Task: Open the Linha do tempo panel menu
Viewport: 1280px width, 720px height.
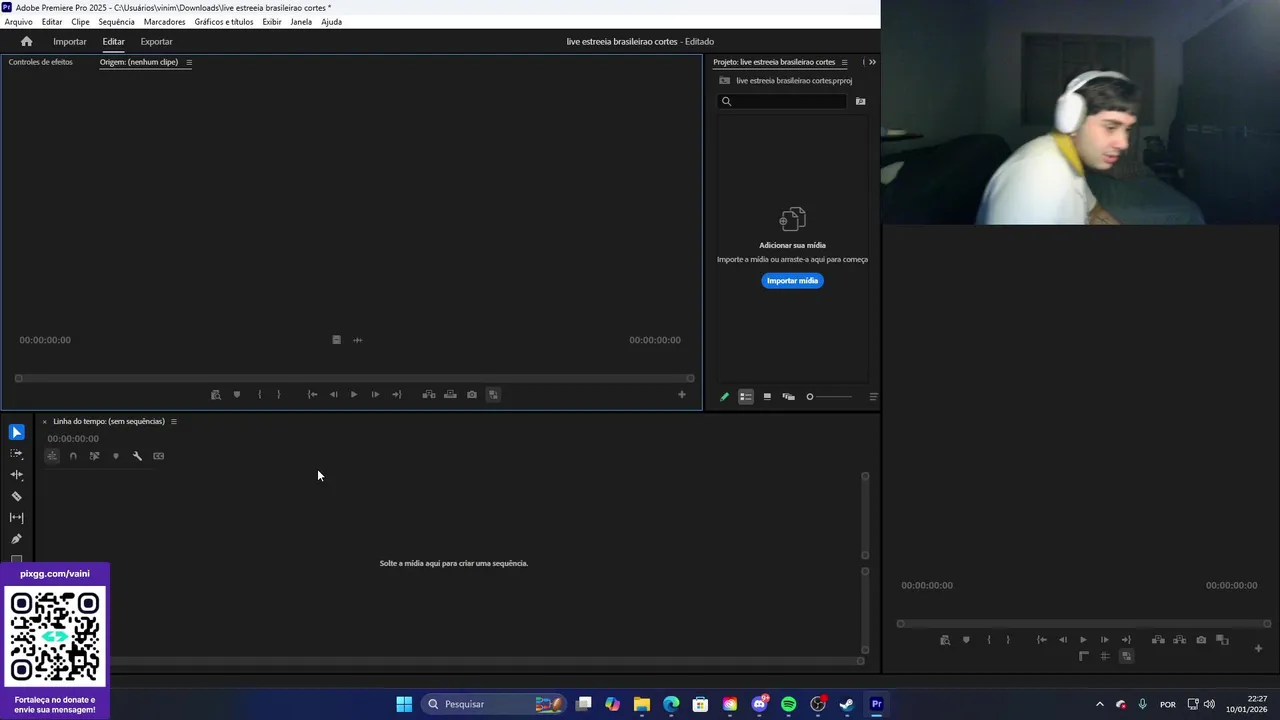Action: pos(174,421)
